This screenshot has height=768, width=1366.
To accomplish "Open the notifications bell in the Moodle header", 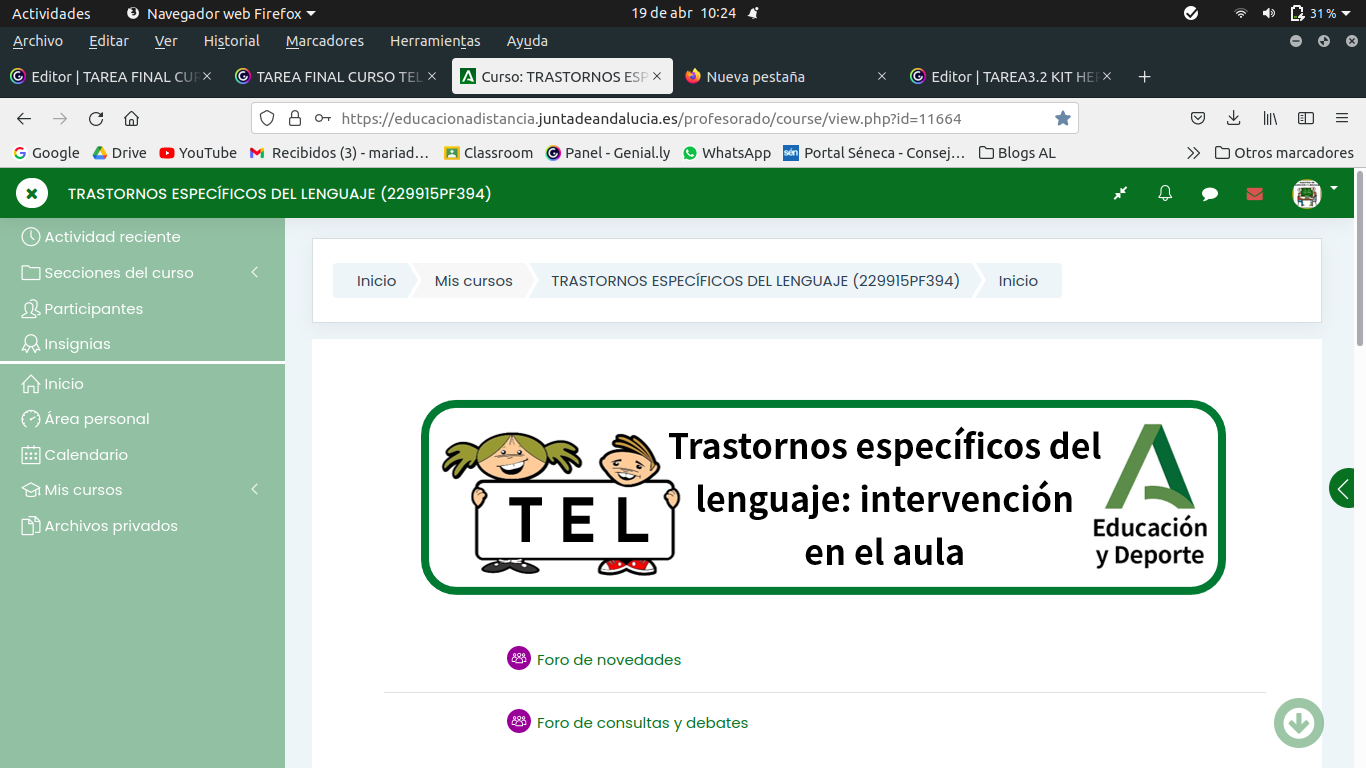I will coord(1164,192).
